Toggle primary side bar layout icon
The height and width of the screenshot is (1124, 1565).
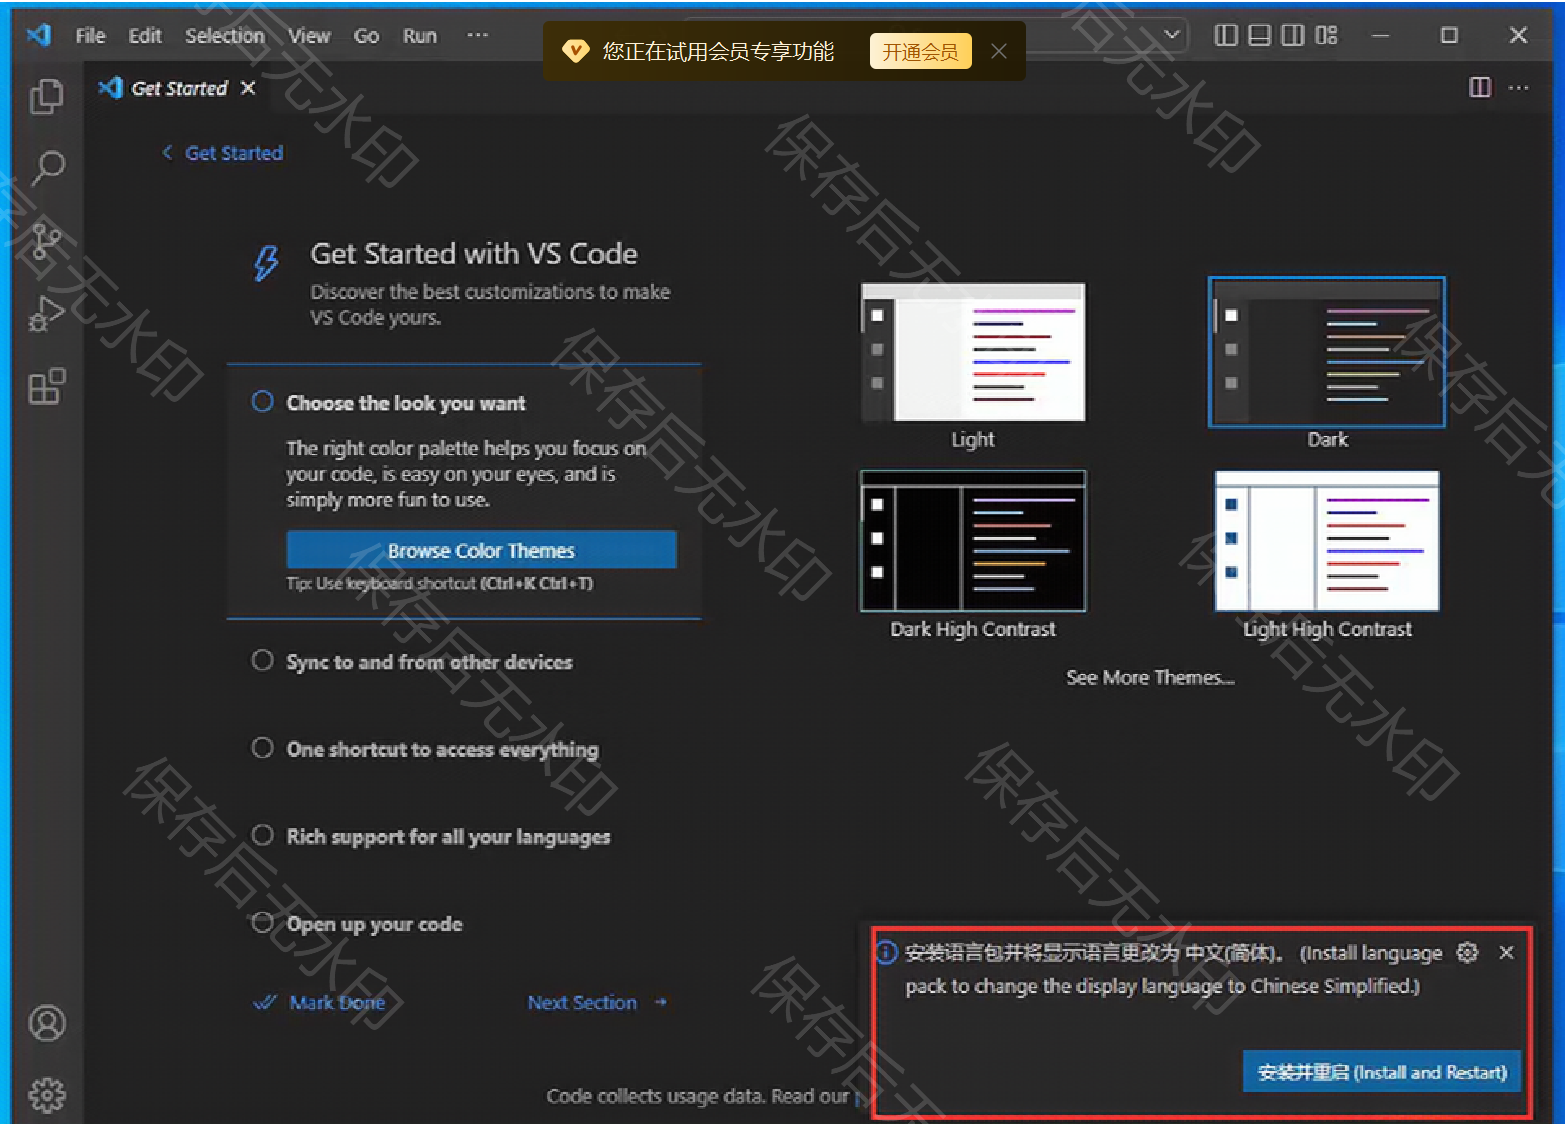(1225, 35)
